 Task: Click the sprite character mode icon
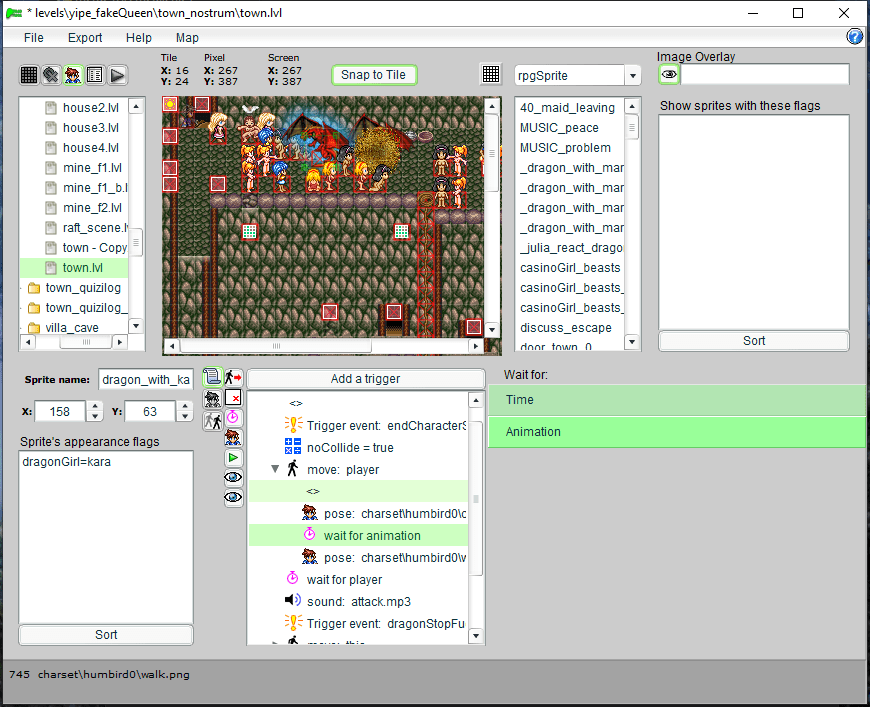pos(73,75)
